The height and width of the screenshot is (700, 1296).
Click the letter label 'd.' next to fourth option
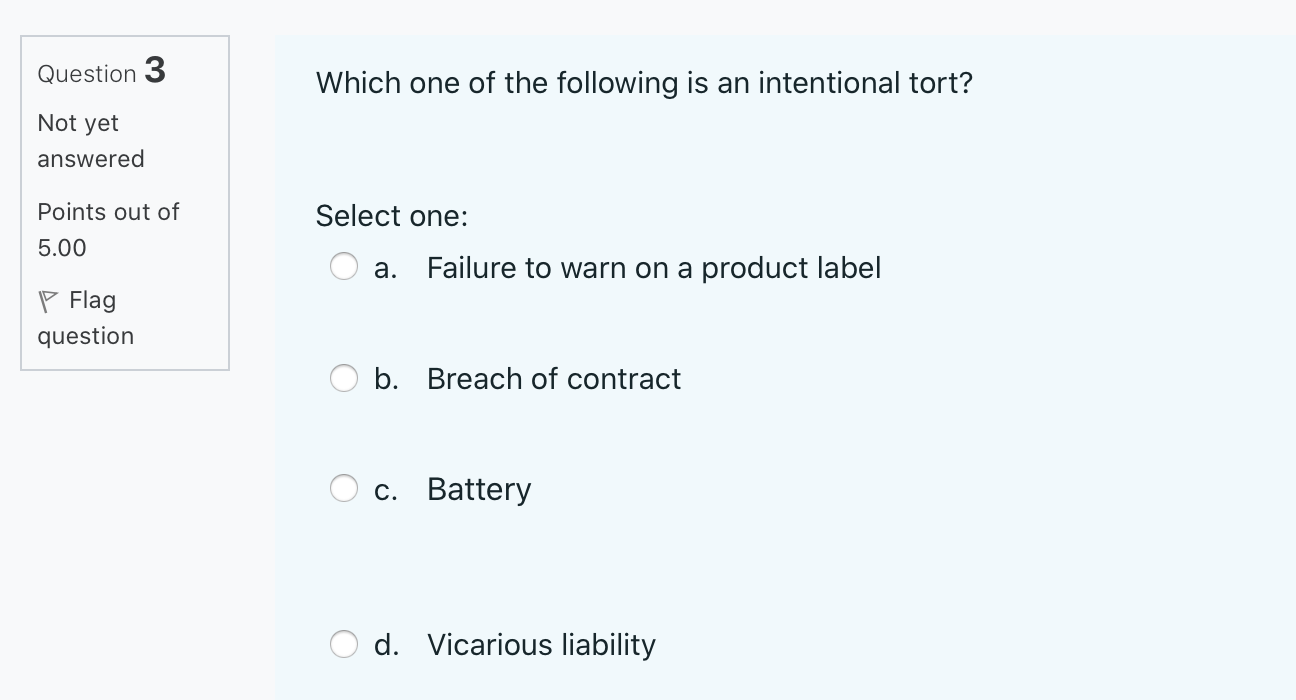(x=386, y=644)
